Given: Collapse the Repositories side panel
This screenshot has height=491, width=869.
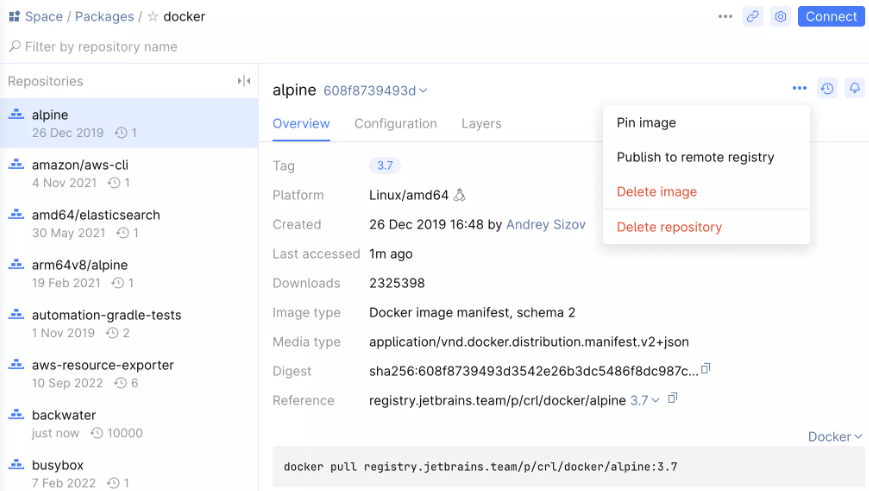Looking at the screenshot, I should click(x=243, y=81).
